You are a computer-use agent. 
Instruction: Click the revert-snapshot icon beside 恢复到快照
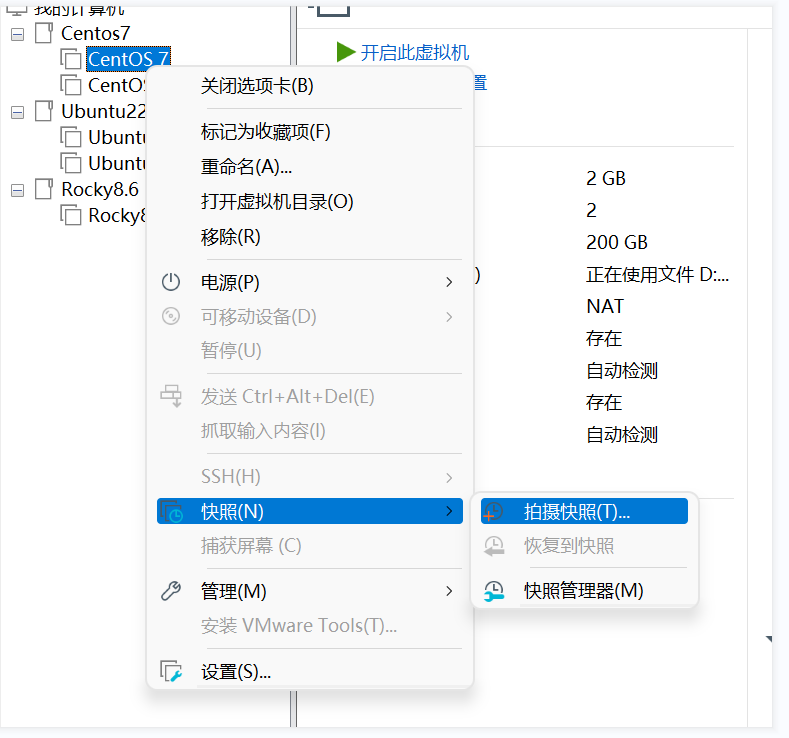click(x=494, y=546)
